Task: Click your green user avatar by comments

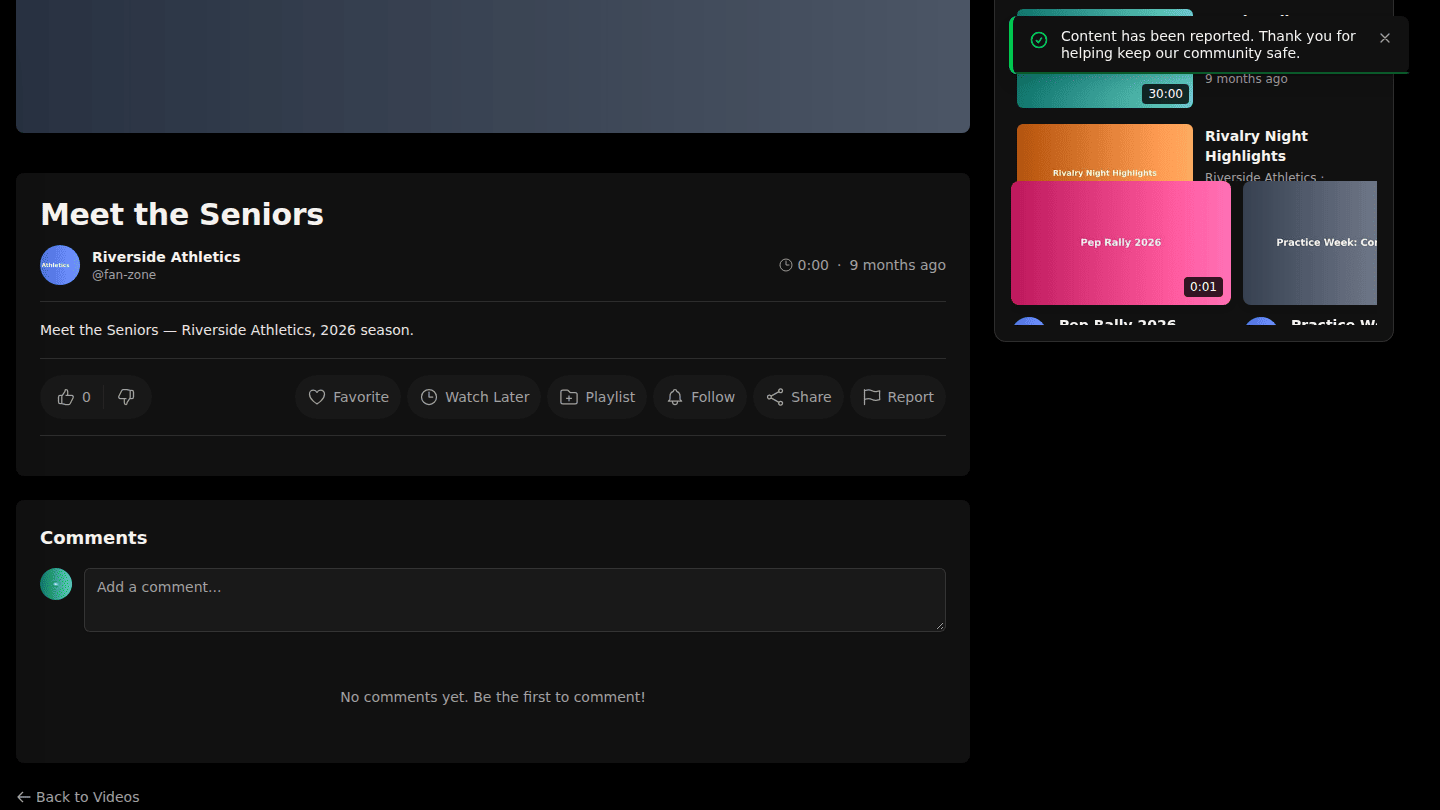Action: [56, 584]
